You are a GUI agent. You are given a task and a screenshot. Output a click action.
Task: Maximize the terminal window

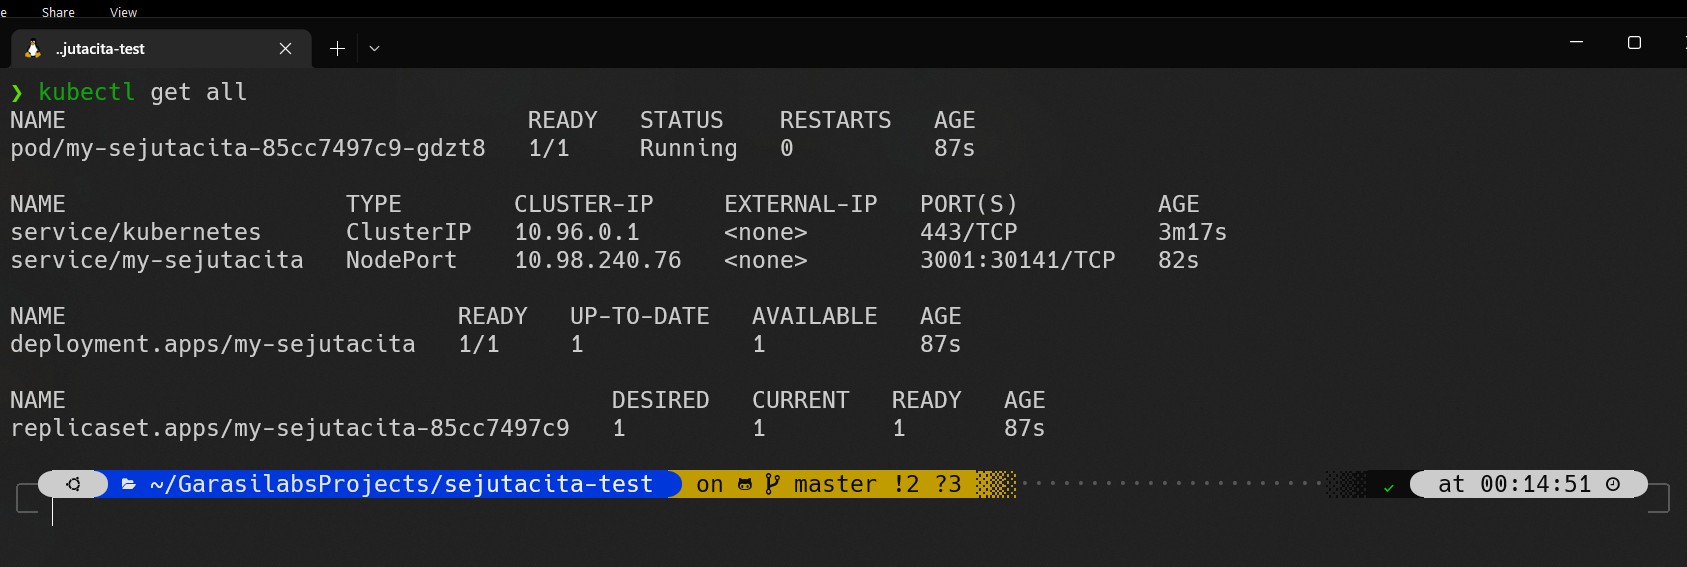(x=1634, y=42)
